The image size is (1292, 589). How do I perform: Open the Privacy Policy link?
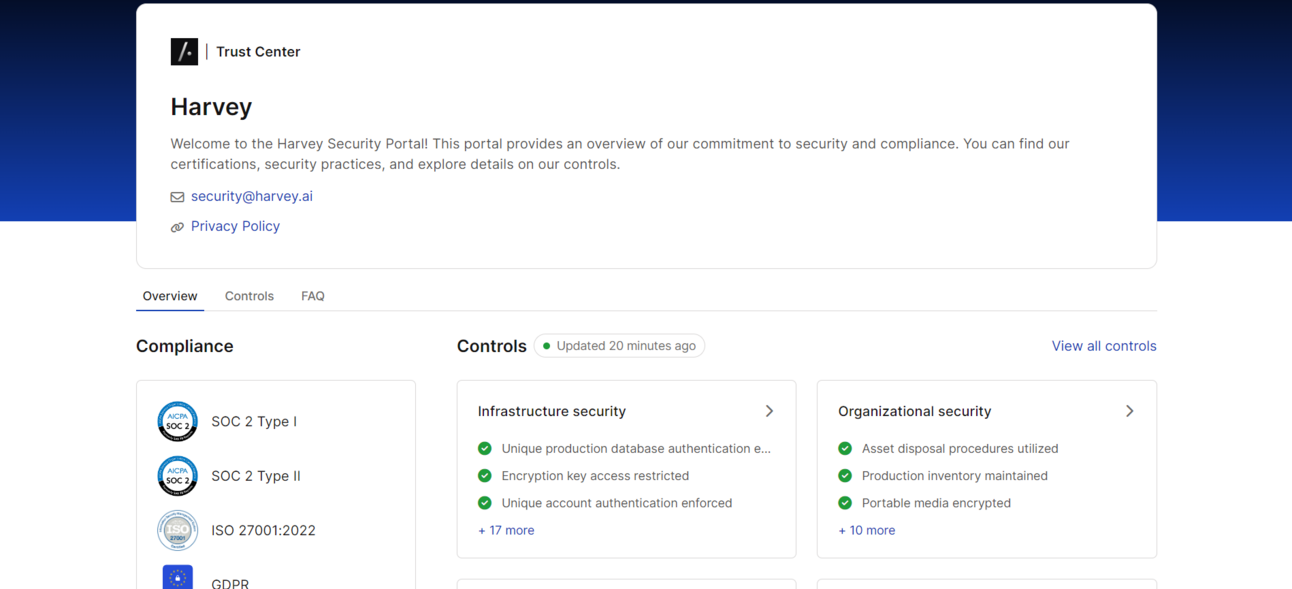(235, 227)
